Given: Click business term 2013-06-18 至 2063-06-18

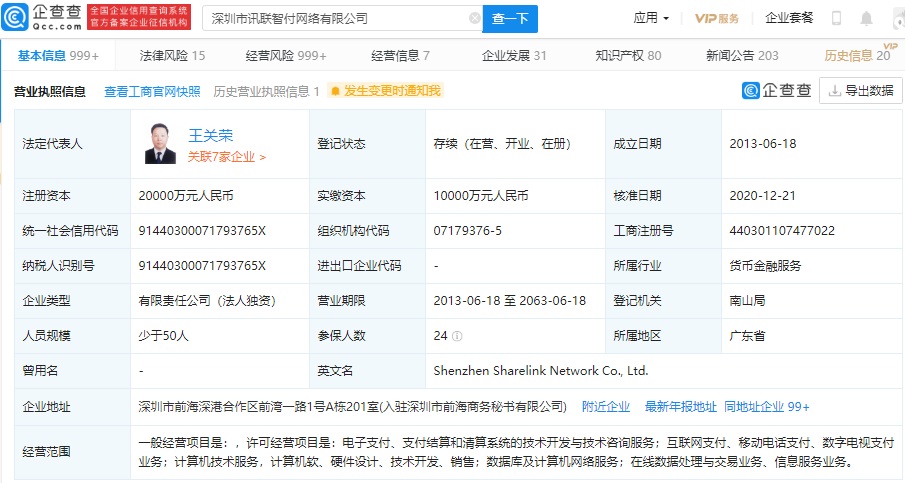Looking at the screenshot, I should pos(510,301).
